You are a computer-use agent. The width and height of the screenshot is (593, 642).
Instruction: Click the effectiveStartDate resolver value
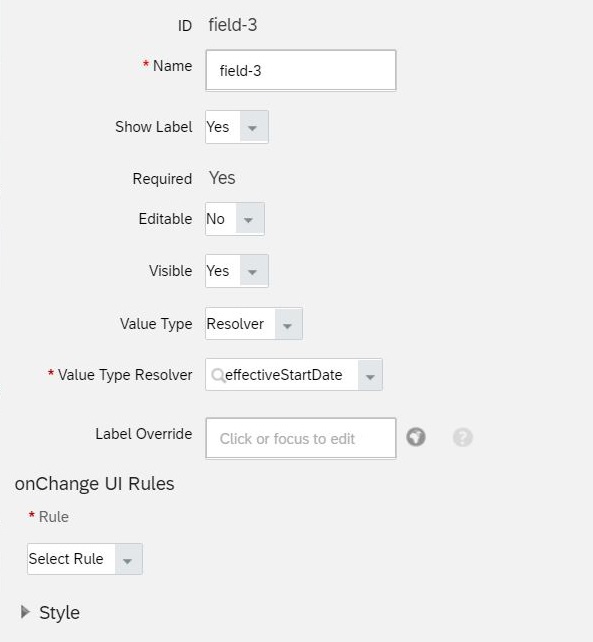point(283,375)
